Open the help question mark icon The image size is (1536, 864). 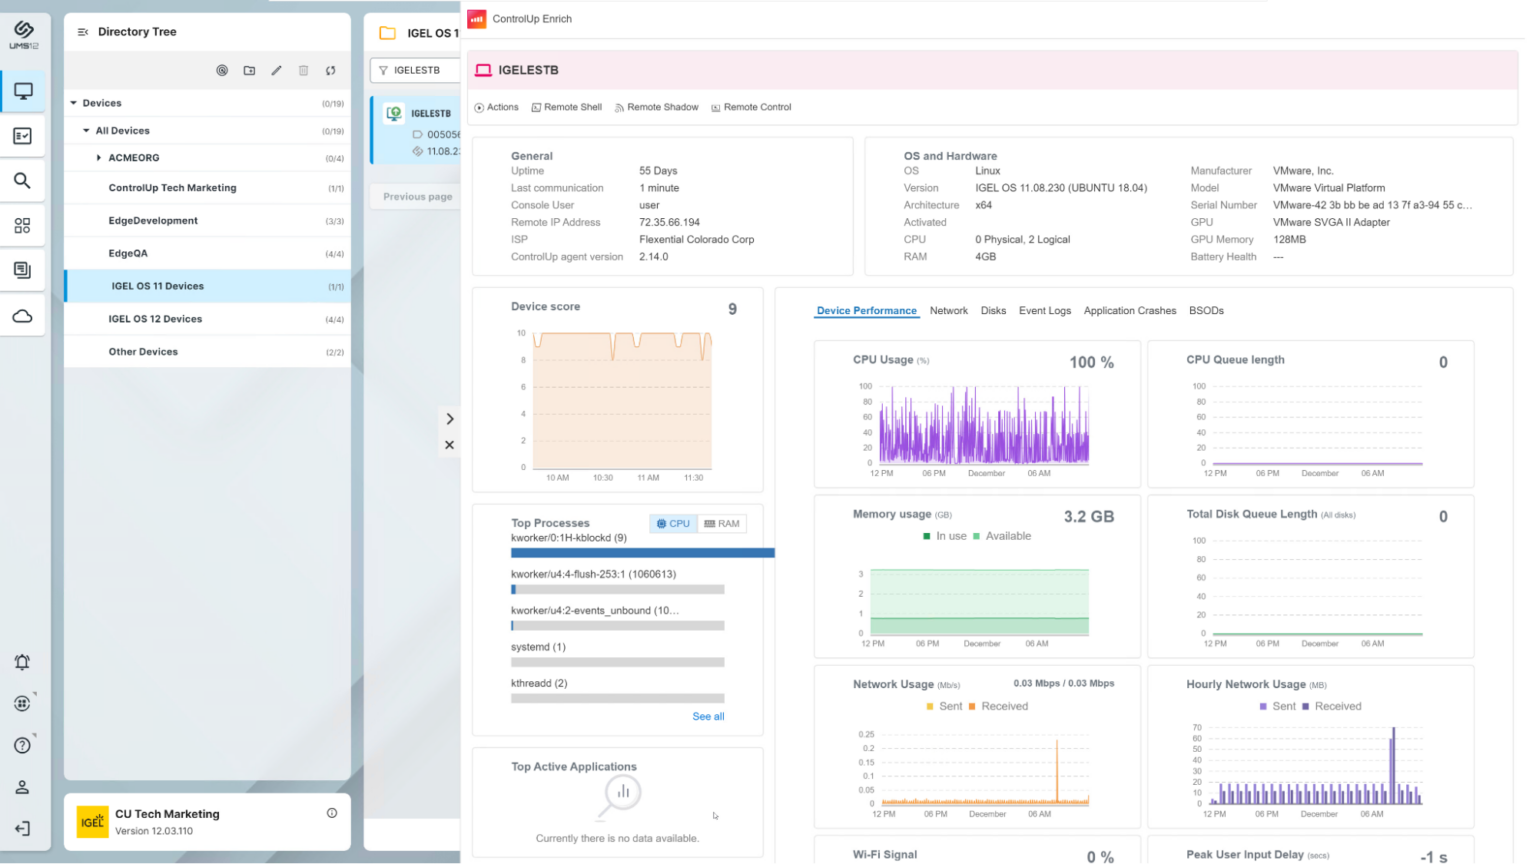tap(22, 745)
